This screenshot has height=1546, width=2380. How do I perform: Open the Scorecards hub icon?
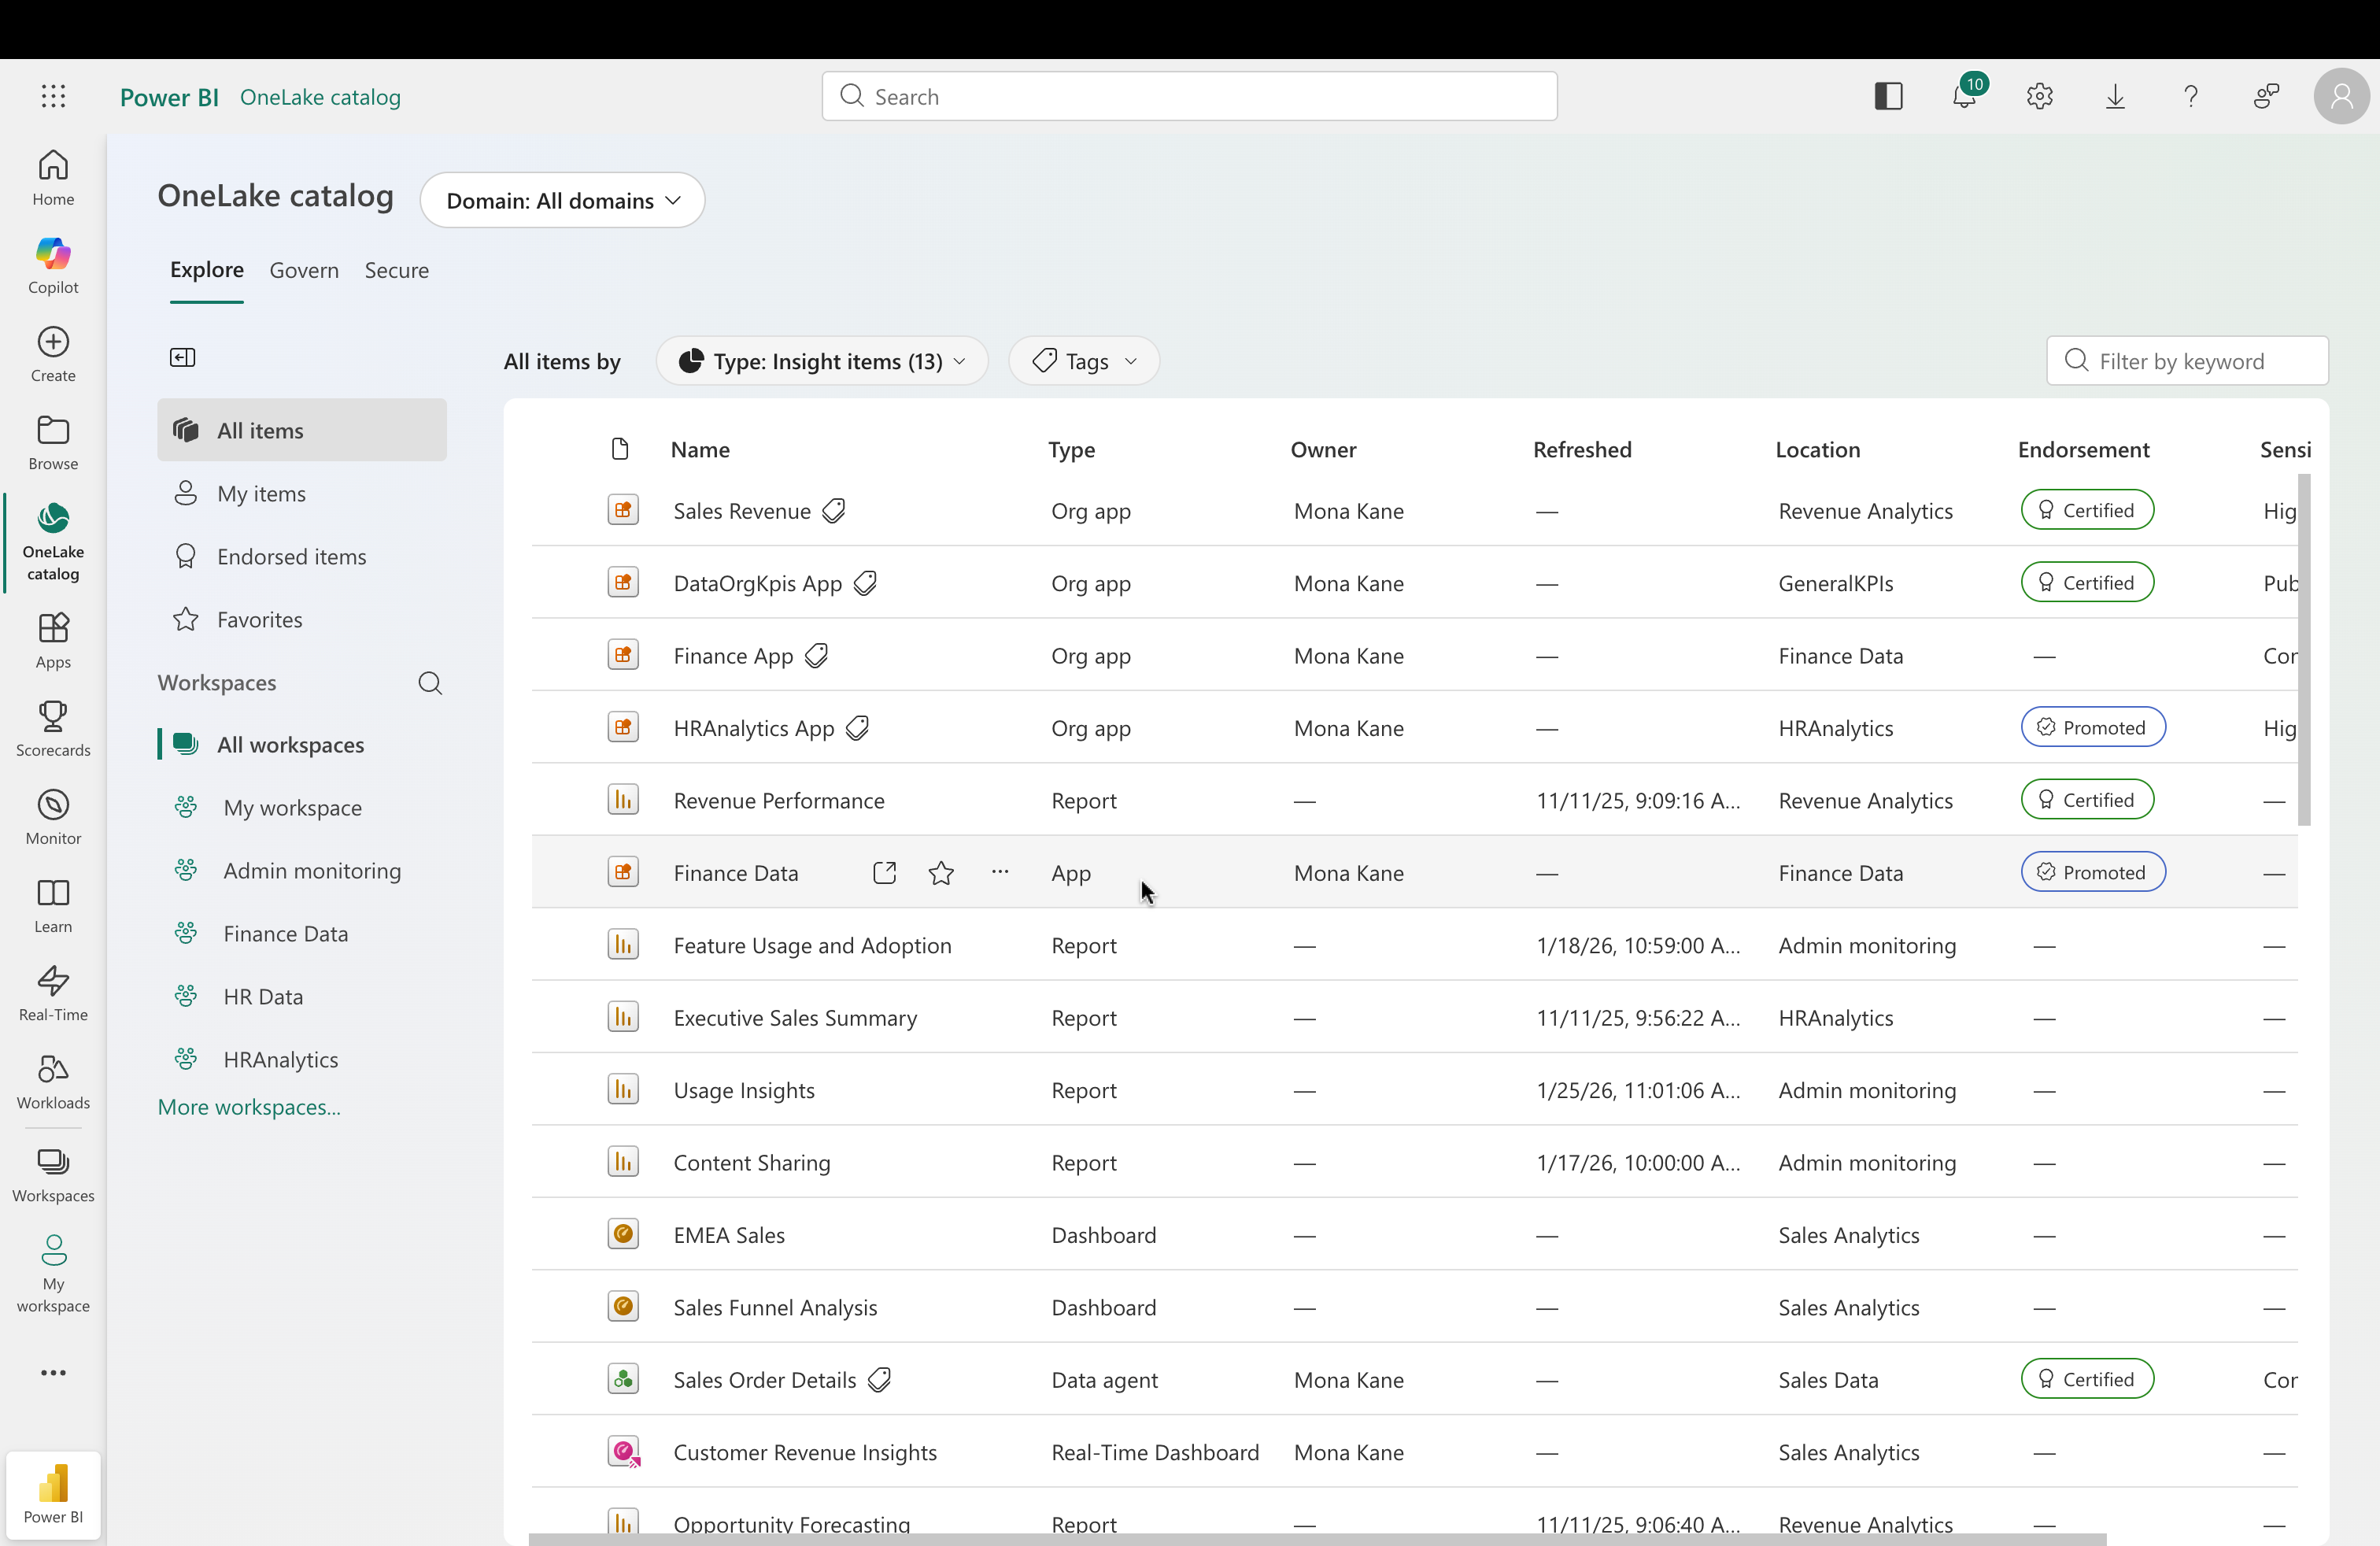click(52, 726)
